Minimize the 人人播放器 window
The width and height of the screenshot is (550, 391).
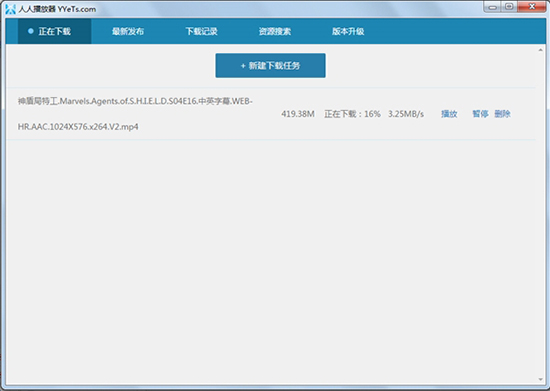pyautogui.click(x=493, y=7)
